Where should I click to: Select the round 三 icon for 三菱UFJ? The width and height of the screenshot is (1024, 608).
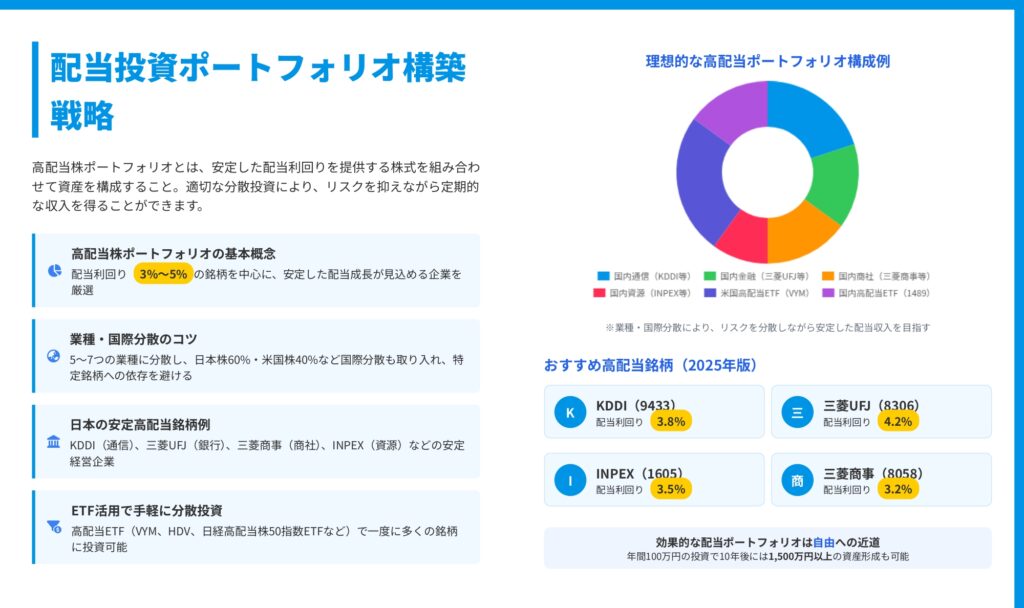pos(797,412)
